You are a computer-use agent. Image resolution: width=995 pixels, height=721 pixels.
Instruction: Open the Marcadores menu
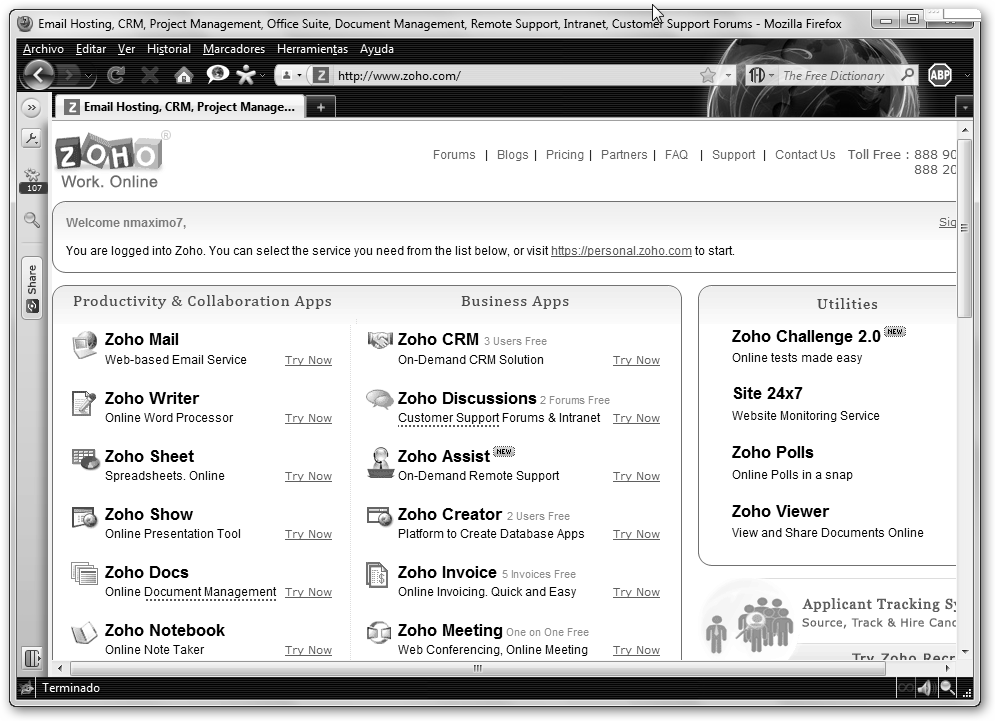coord(234,49)
